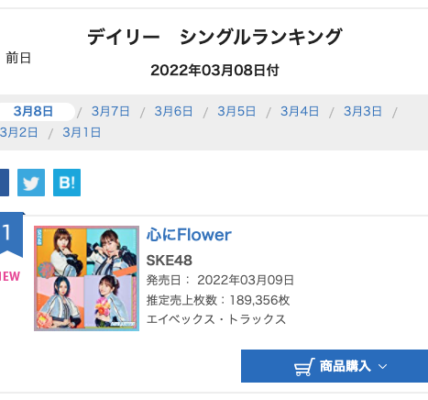Expand the 商品購入 dropdown chevron
The width and height of the screenshot is (428, 400).
(x=383, y=367)
